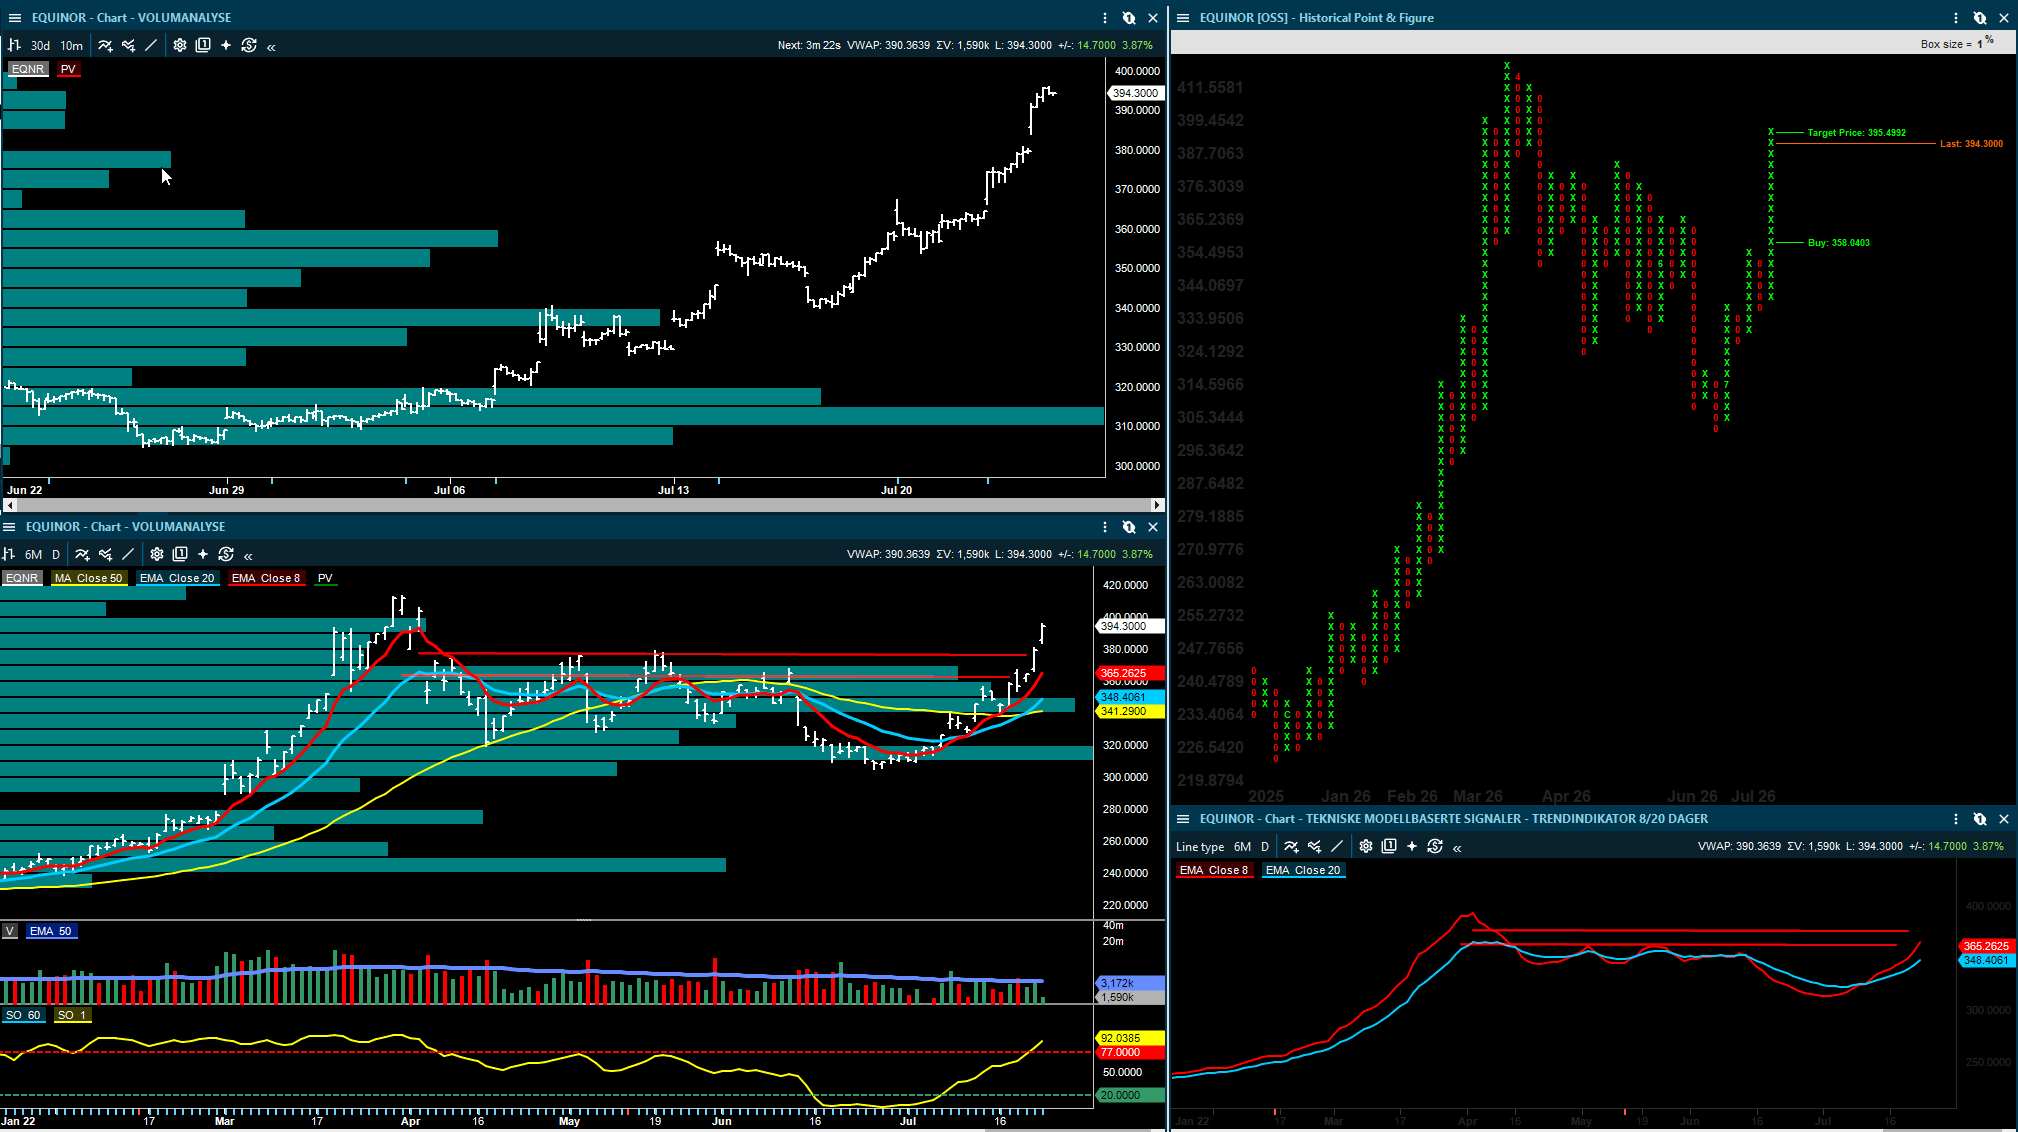
Task: Toggle crosshair tool in lower VOLUMANALYSE toolbar
Action: [203, 554]
